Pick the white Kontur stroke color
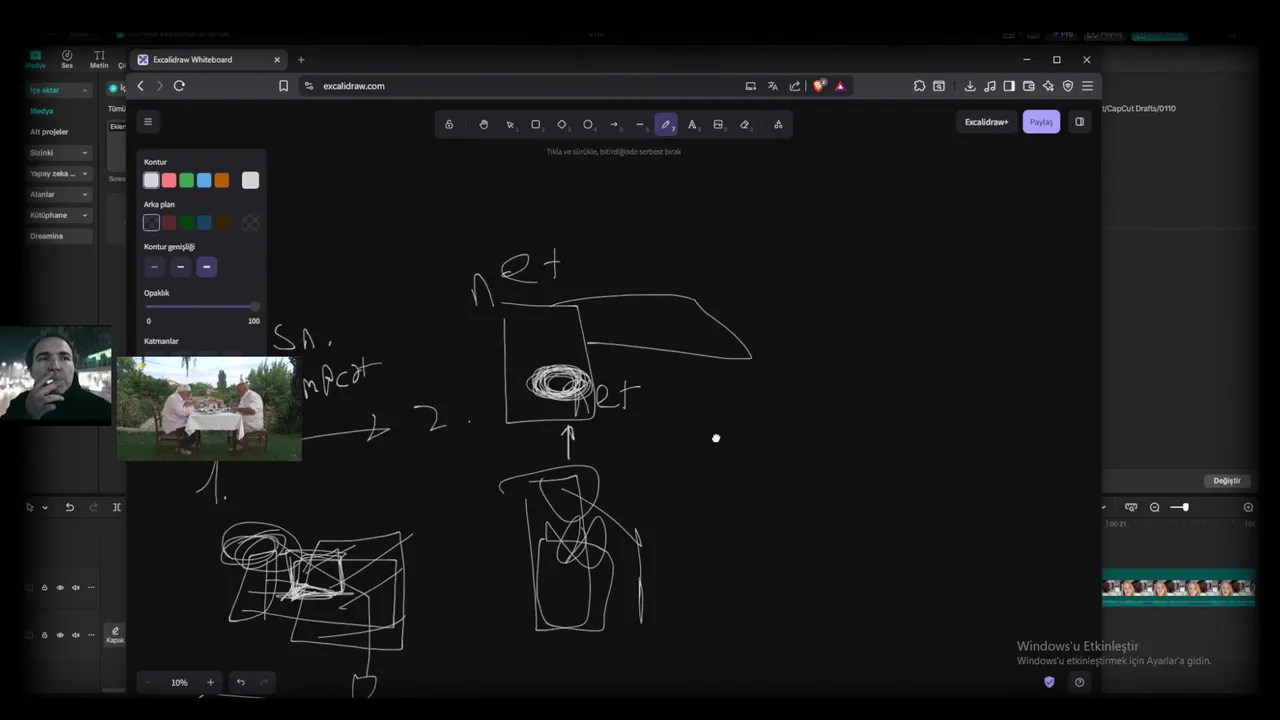Screen dimensions: 1280x720 pos(151,180)
